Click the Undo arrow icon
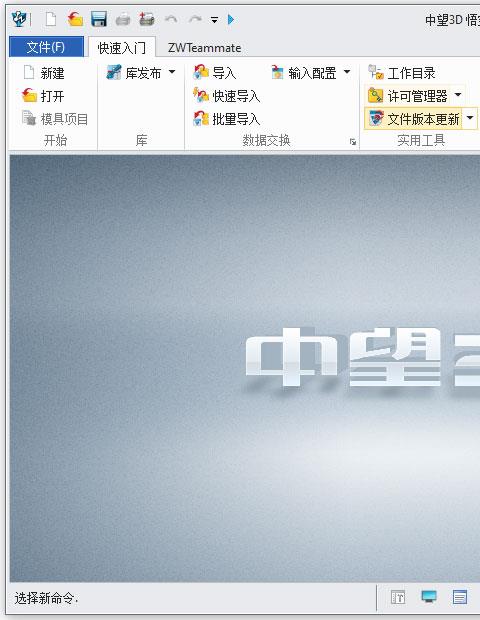Viewport: 480px width, 620px height. coord(171,19)
